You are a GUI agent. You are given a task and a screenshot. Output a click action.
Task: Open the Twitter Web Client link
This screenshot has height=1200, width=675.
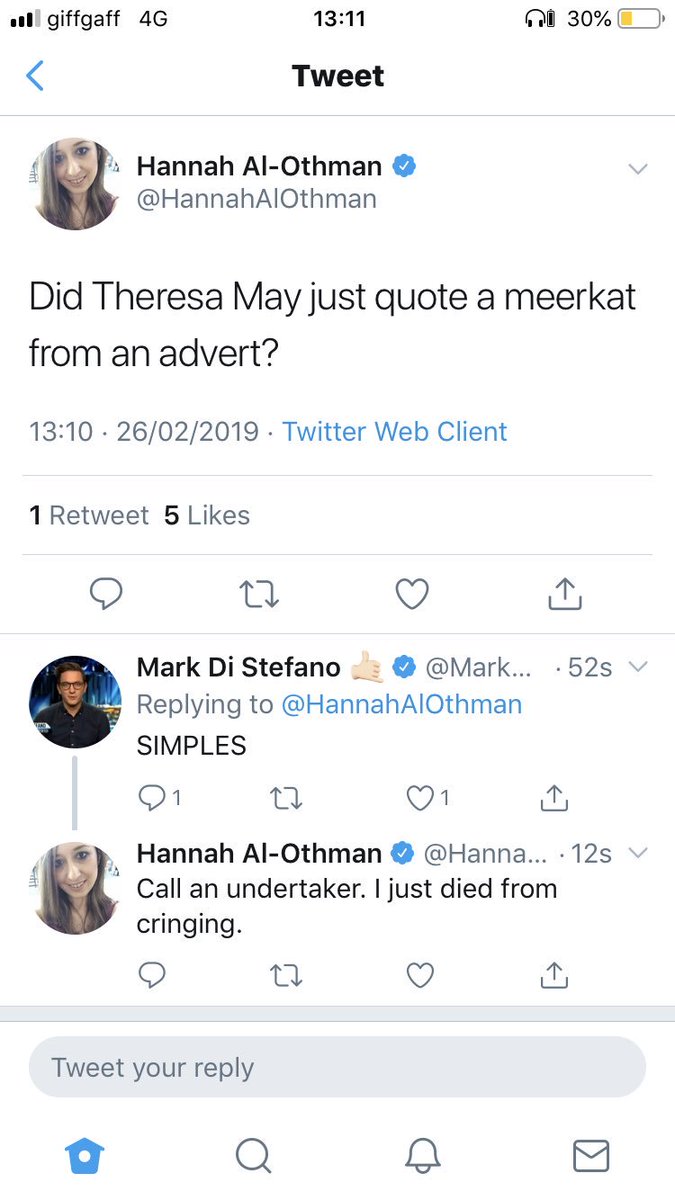[x=395, y=432]
